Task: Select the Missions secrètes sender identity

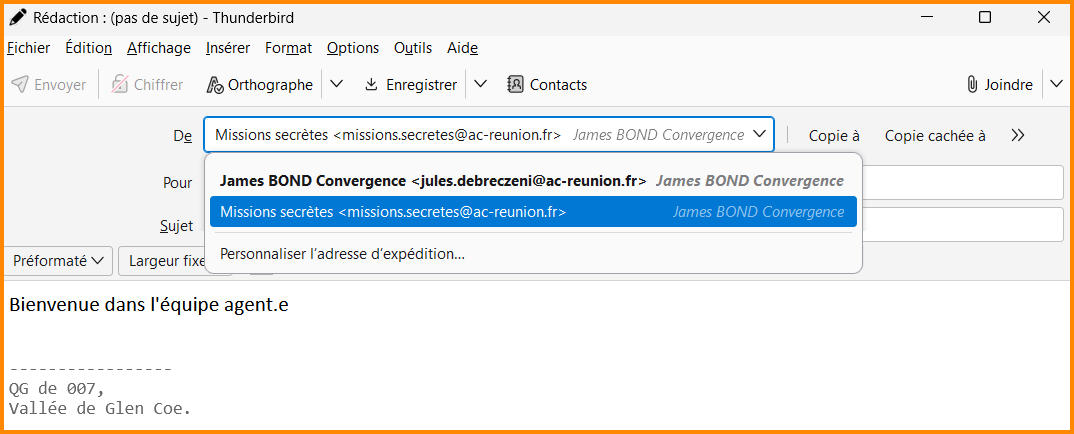Action: point(532,212)
